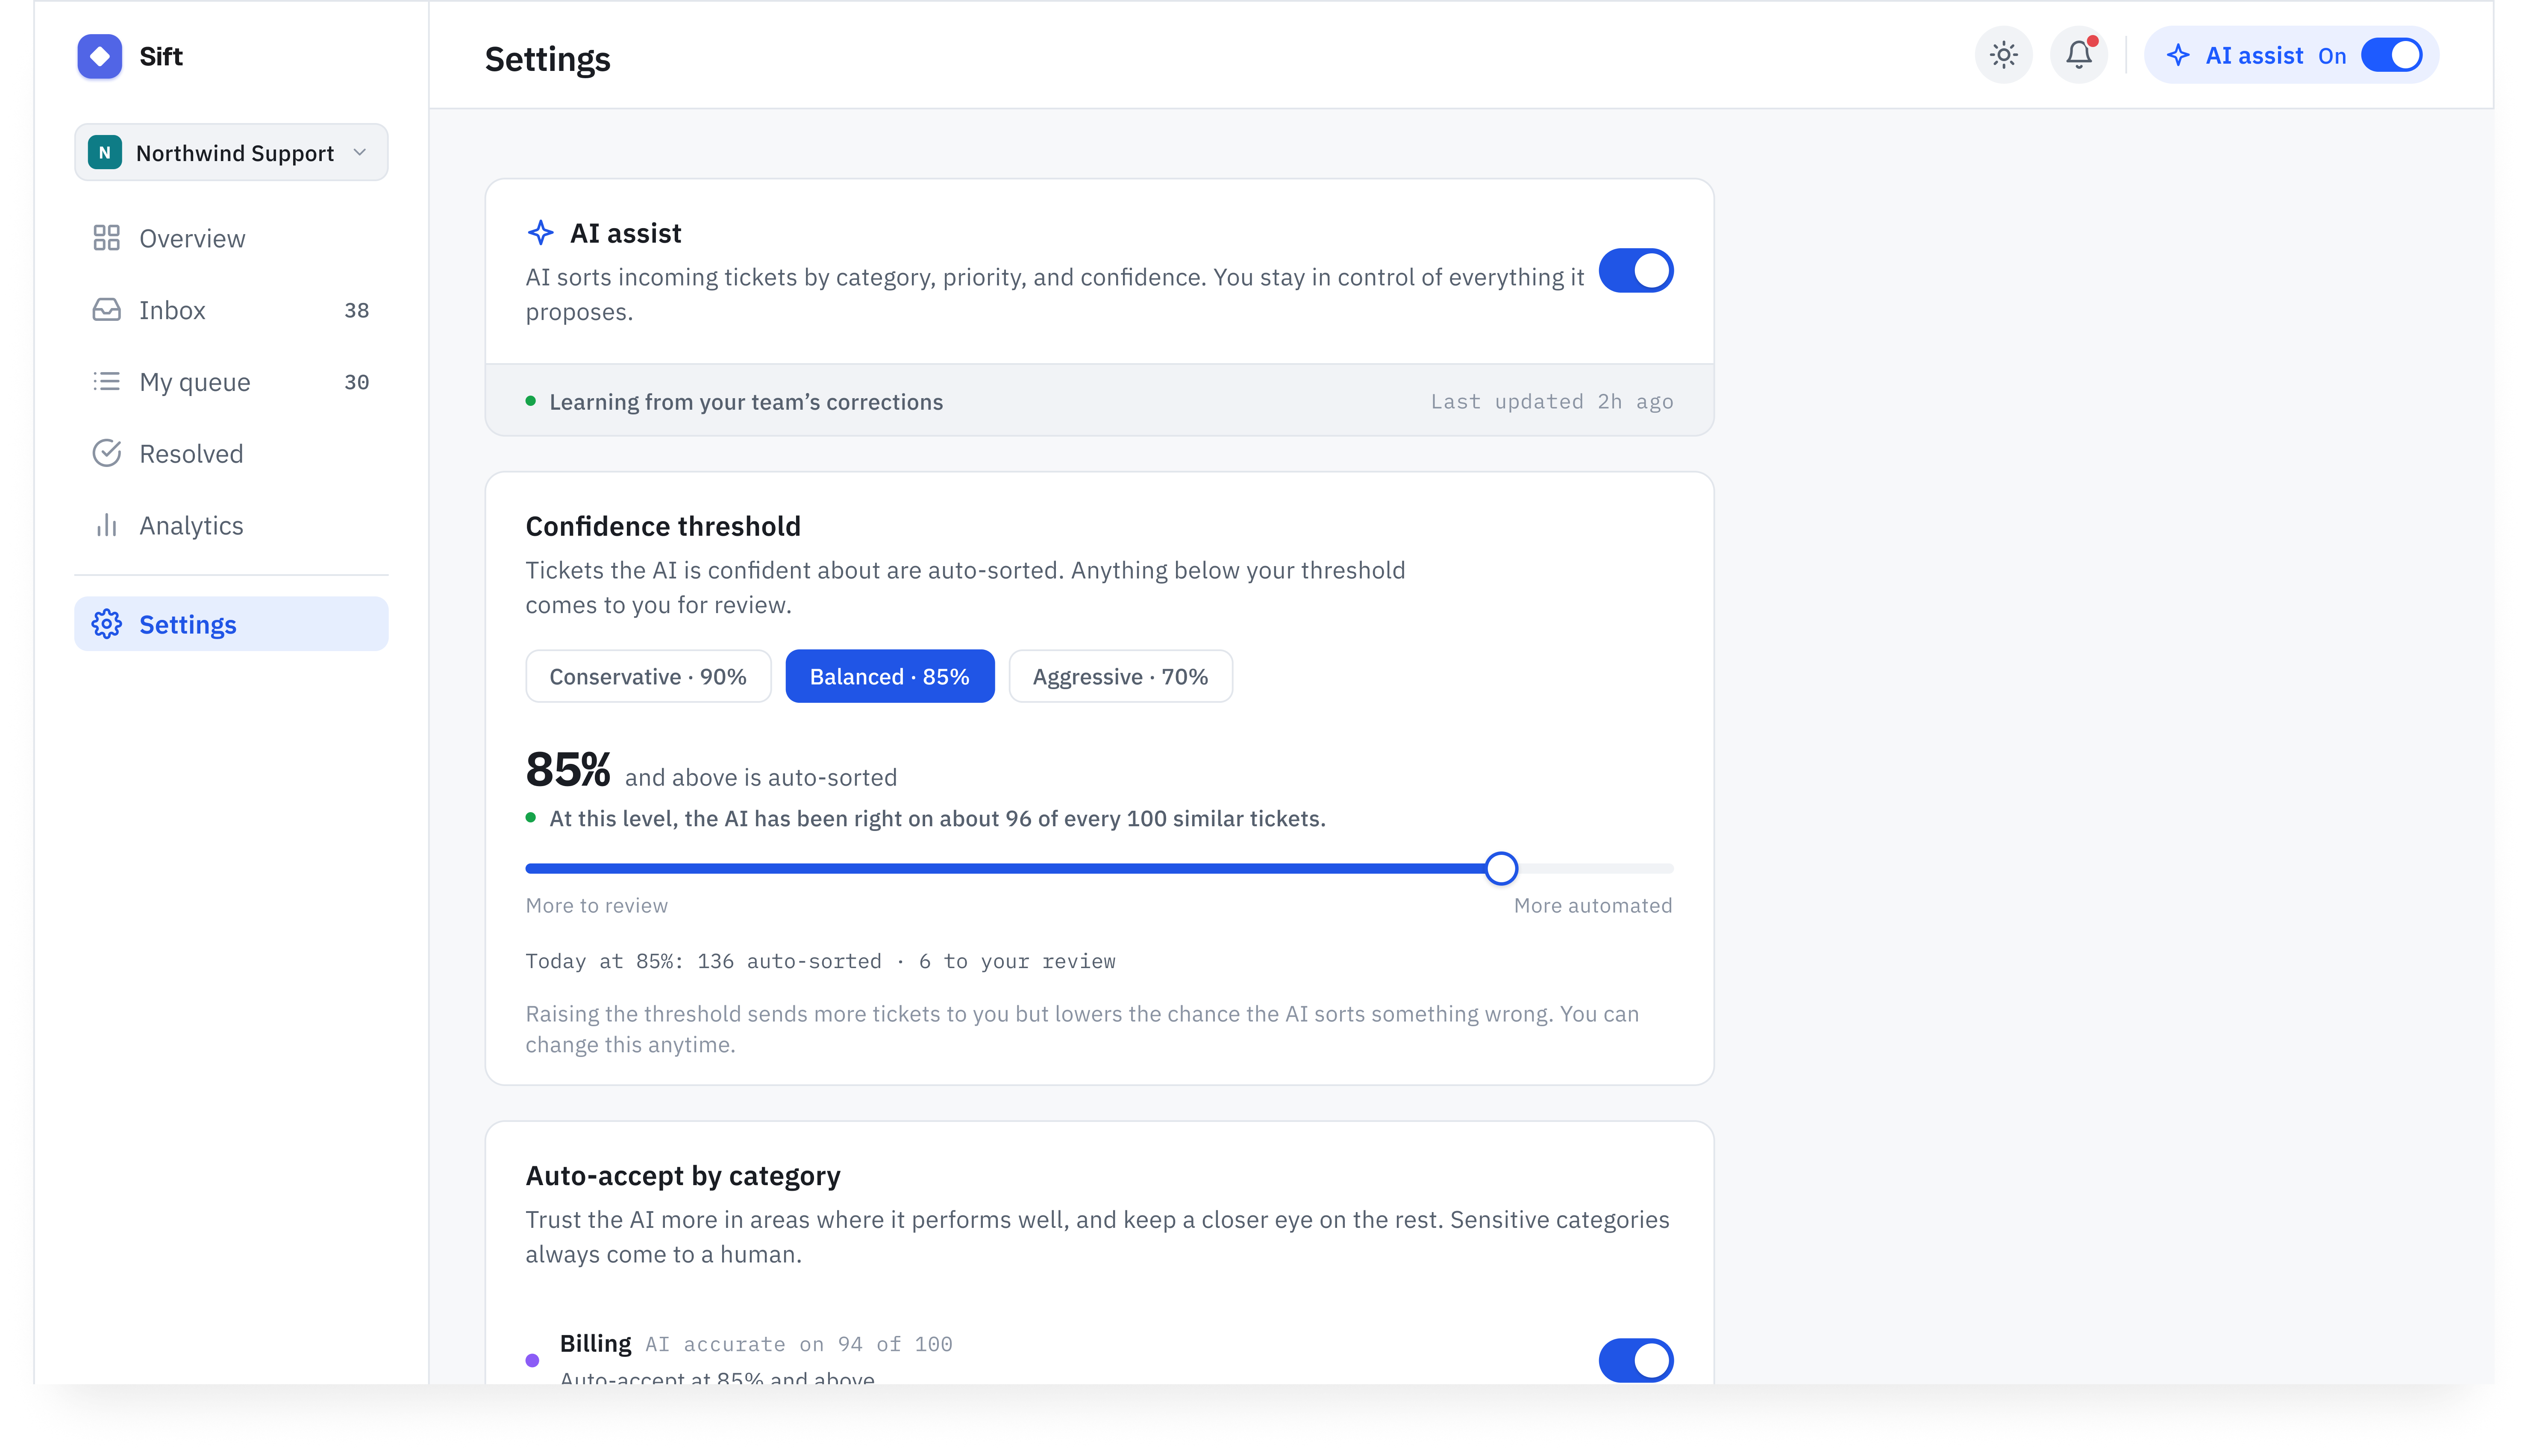Viewport: 2528px width, 1456px height.
Task: Click the Analytics bar chart icon
Action: [x=106, y=525]
